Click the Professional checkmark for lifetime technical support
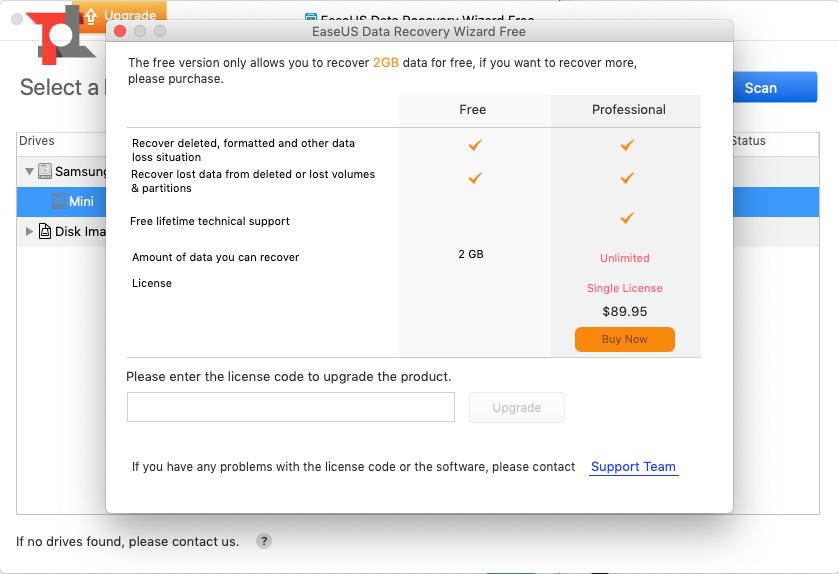This screenshot has width=839, height=574. coord(627,218)
